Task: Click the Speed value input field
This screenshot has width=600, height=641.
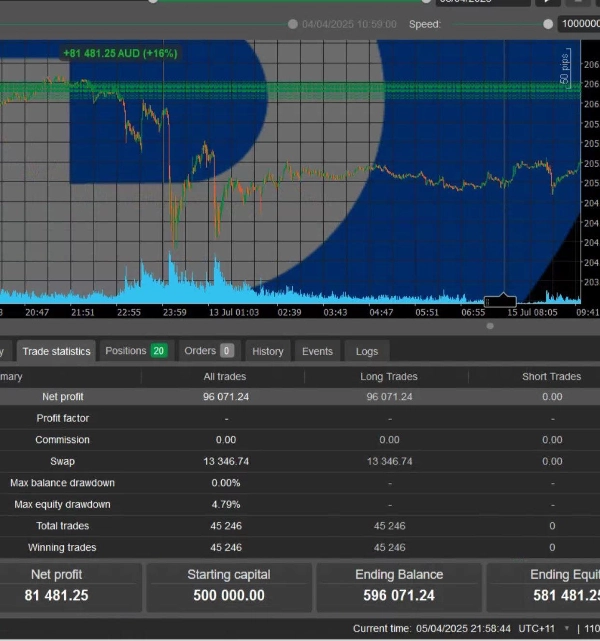Action: pyautogui.click(x=578, y=24)
